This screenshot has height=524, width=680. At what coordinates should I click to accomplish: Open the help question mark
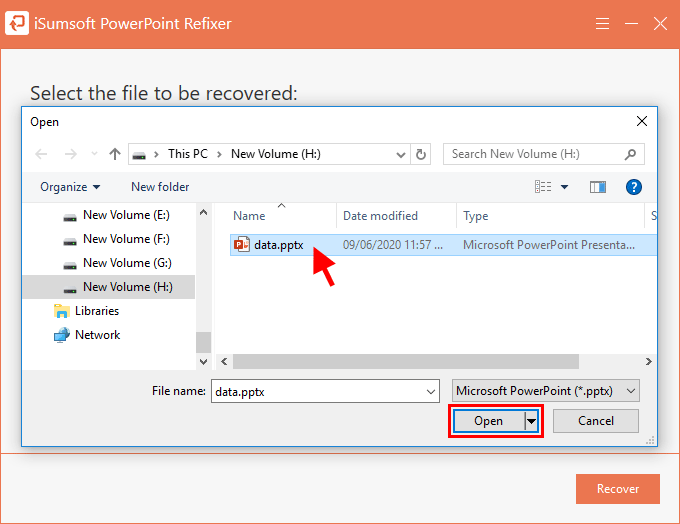[x=634, y=187]
